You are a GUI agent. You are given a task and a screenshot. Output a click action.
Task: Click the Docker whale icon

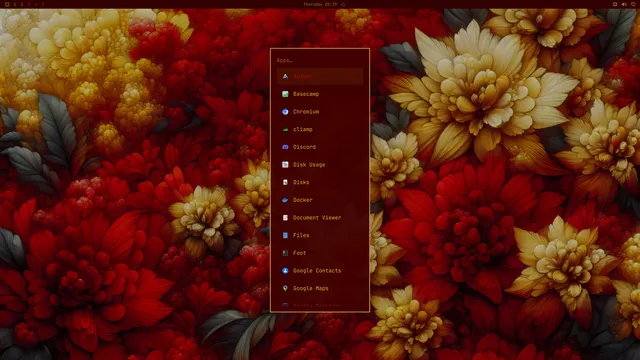285,200
